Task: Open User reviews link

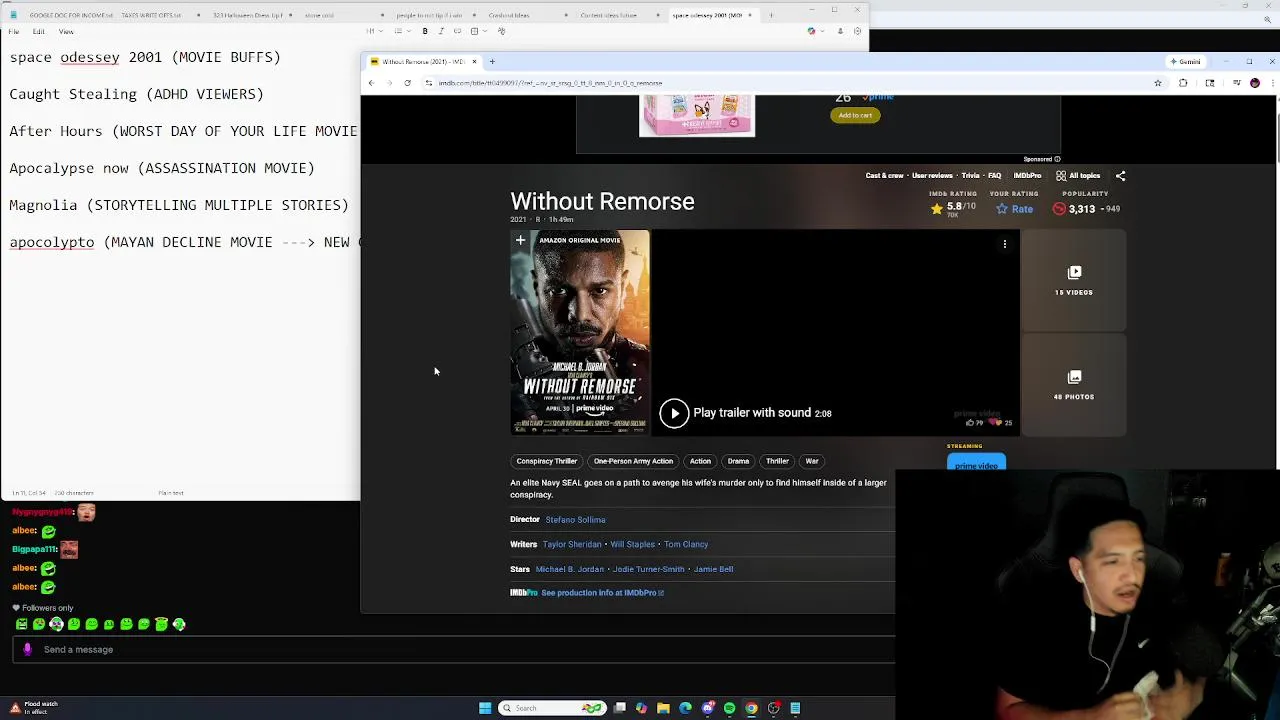Action: click(932, 176)
